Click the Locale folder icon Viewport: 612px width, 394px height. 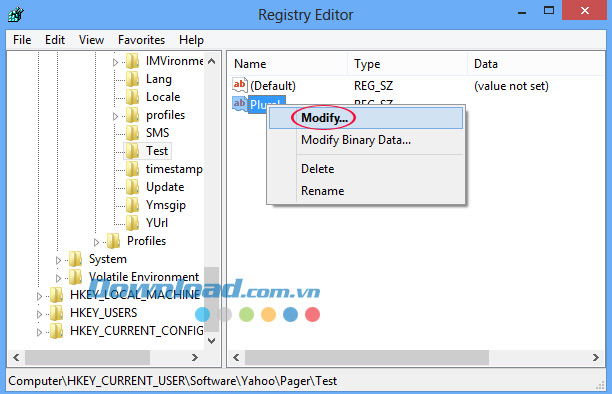tap(133, 97)
